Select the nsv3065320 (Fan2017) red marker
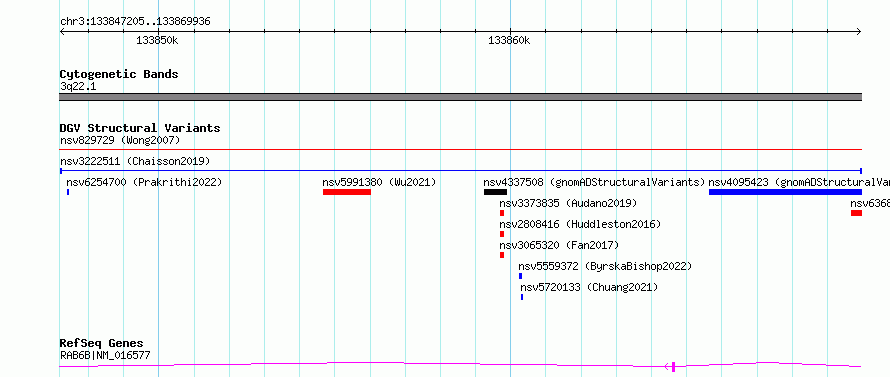Screen dimensions: 890x377 pyautogui.click(x=502, y=255)
